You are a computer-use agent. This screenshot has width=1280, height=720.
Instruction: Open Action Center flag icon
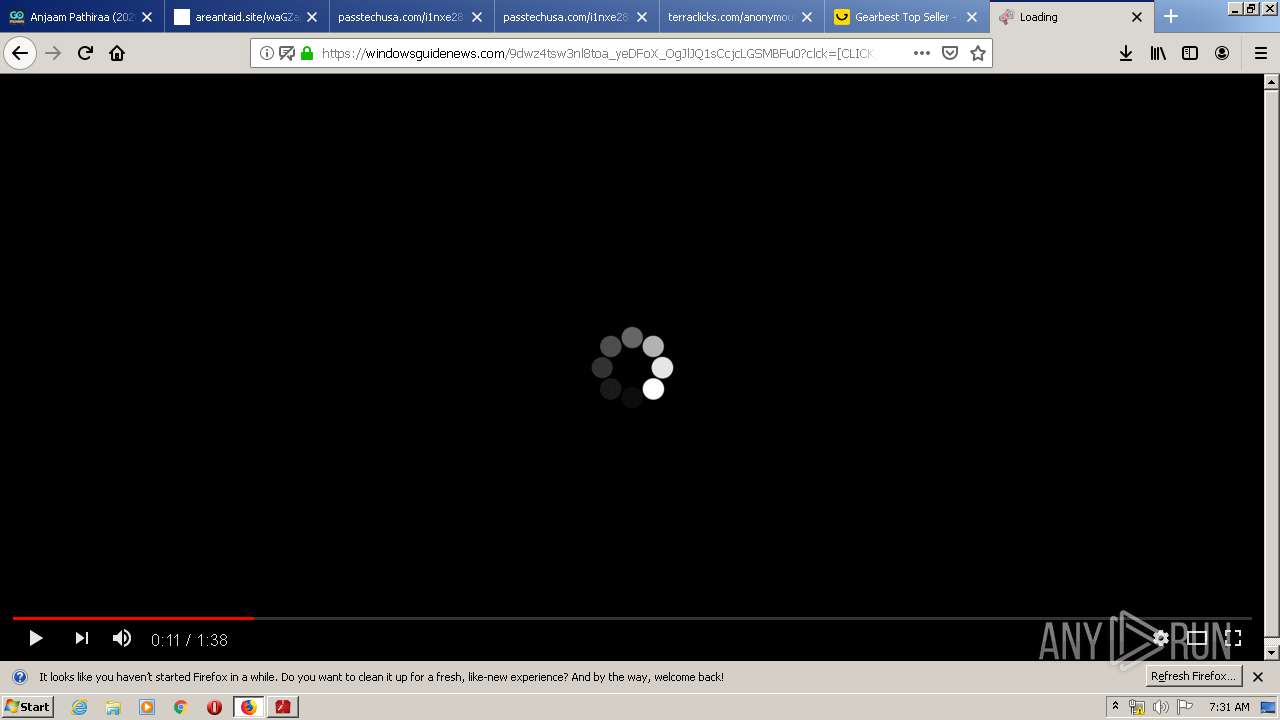pyautogui.click(x=1185, y=707)
